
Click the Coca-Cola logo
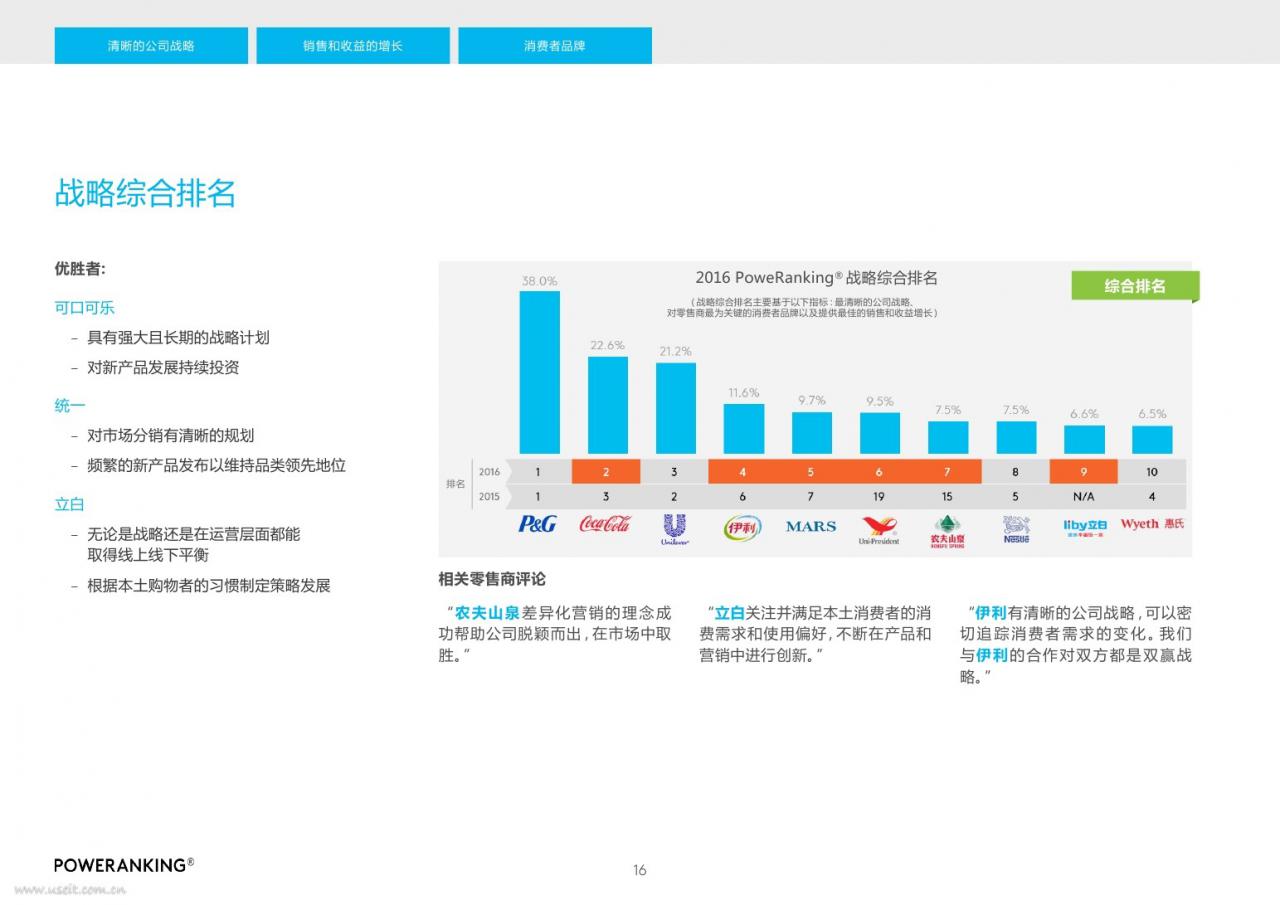click(605, 523)
